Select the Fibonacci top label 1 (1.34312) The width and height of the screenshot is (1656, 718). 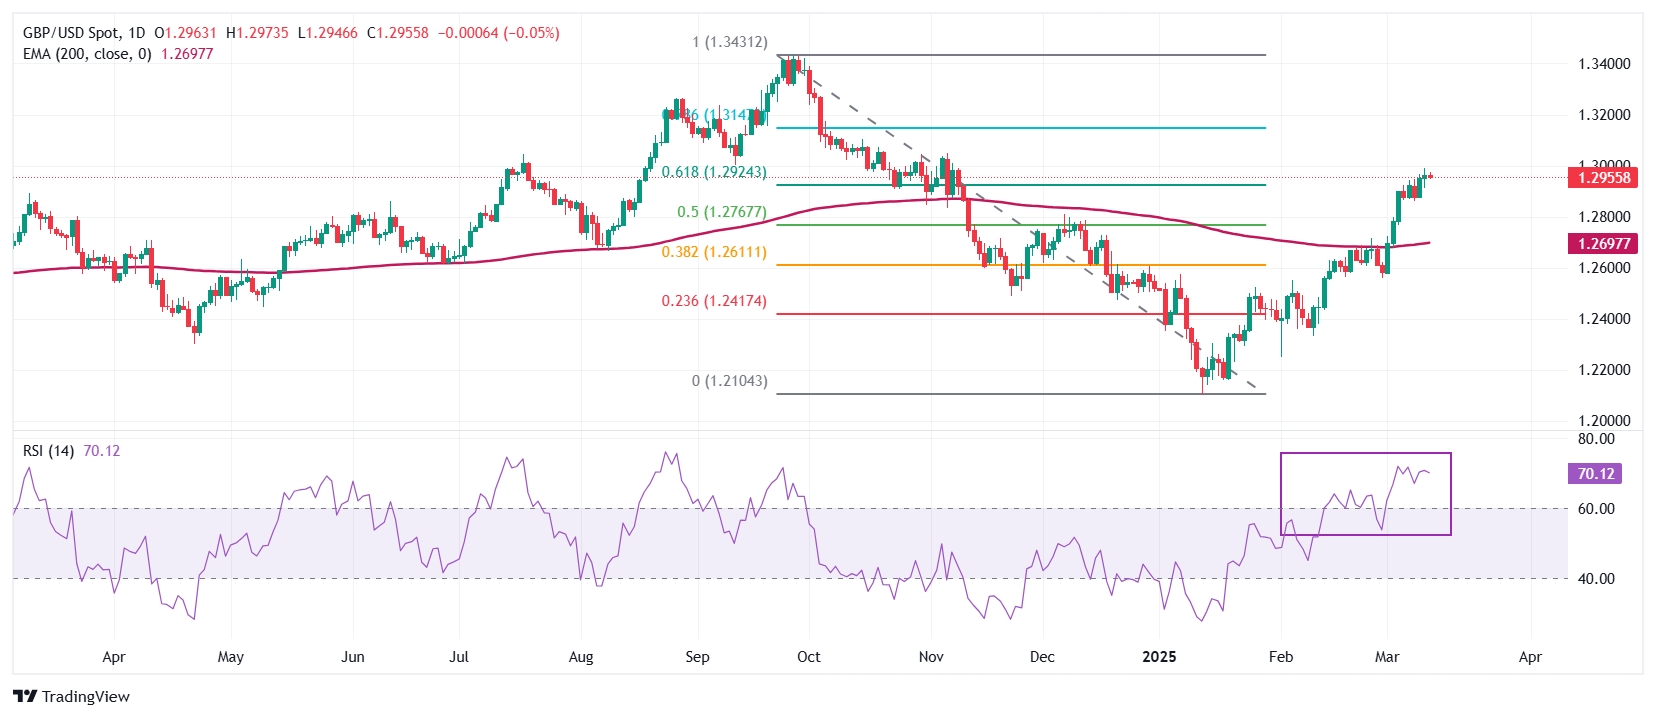[x=730, y=42]
